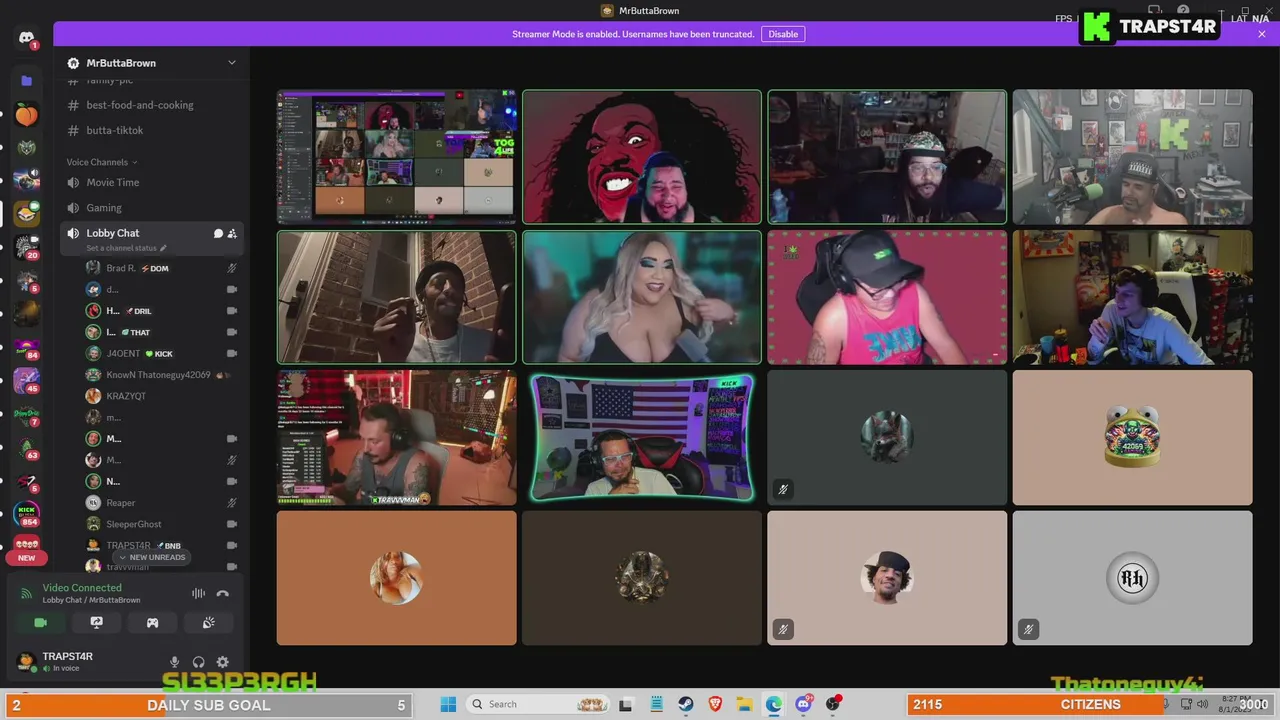Open TRAPST4R user profile panel
This screenshot has width=1280, height=720.
[x=68, y=661]
